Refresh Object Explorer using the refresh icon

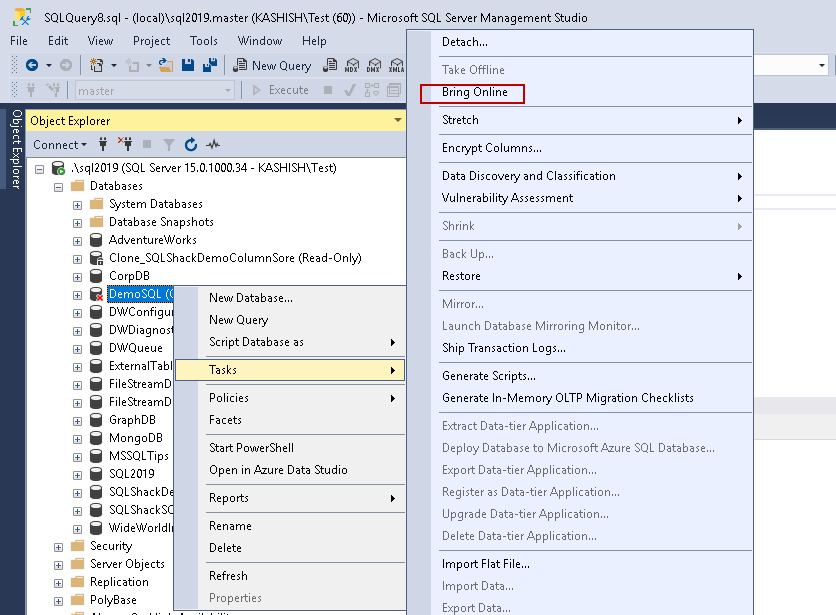click(x=191, y=145)
